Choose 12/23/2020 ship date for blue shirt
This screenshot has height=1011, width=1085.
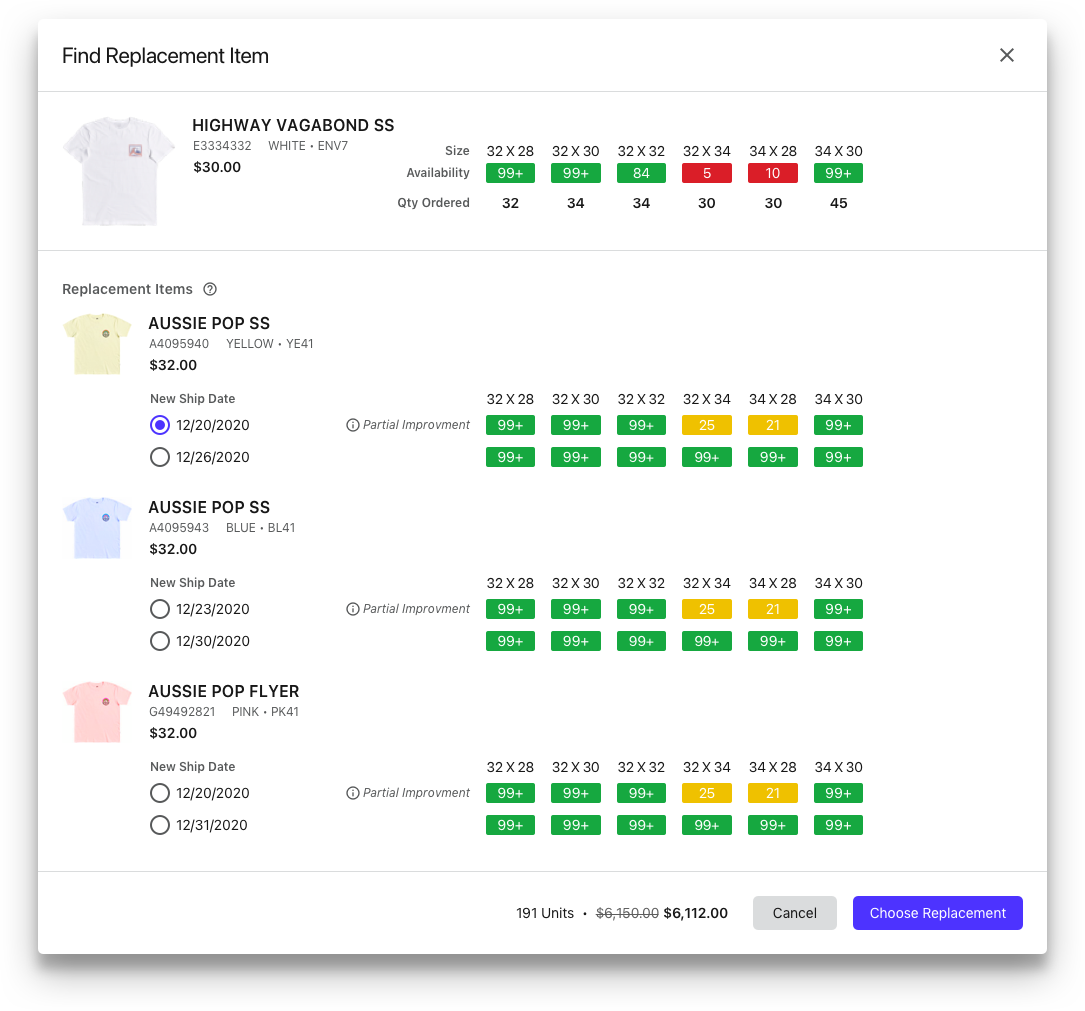pos(160,609)
